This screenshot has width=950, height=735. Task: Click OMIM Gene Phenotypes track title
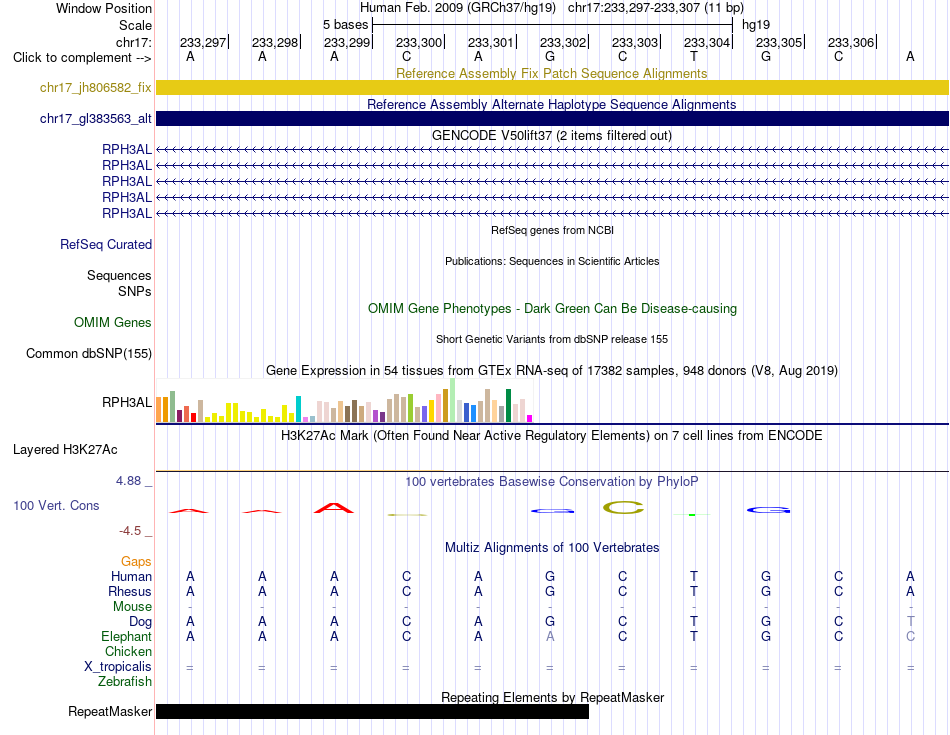[x=552, y=308]
